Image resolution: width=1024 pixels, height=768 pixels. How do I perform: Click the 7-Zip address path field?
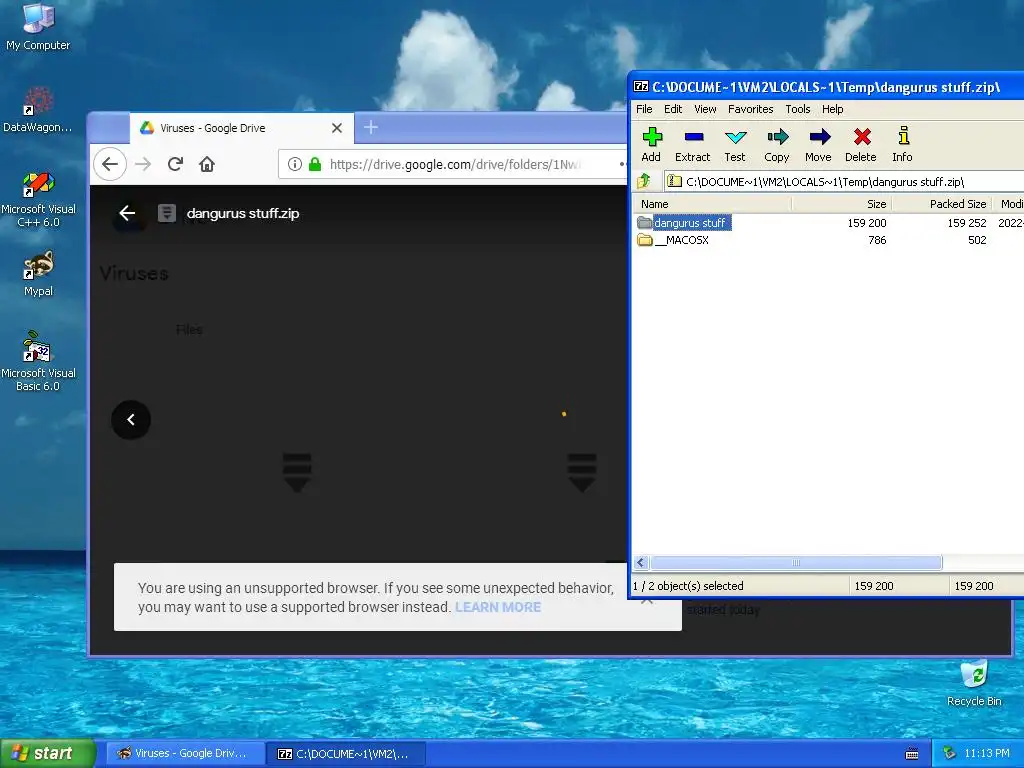[x=844, y=182]
